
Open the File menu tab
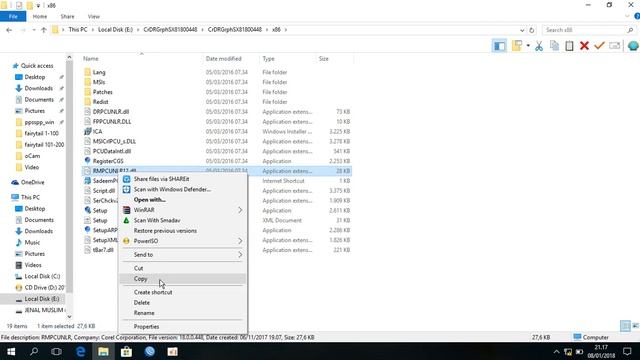(13, 16)
